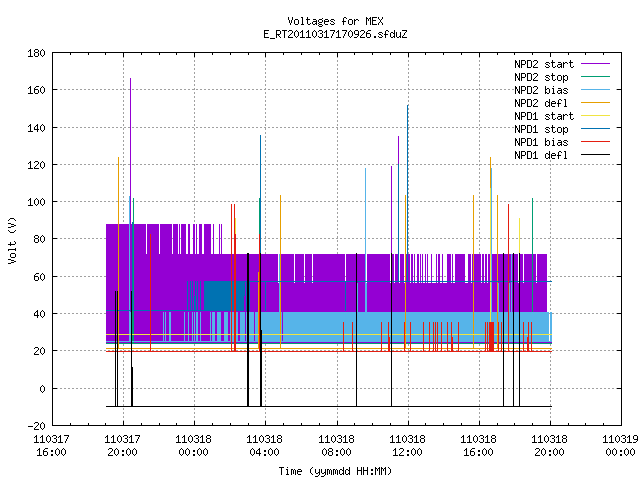
Task: Click the light blue NPD2 bias legend line
Action: click(x=595, y=89)
